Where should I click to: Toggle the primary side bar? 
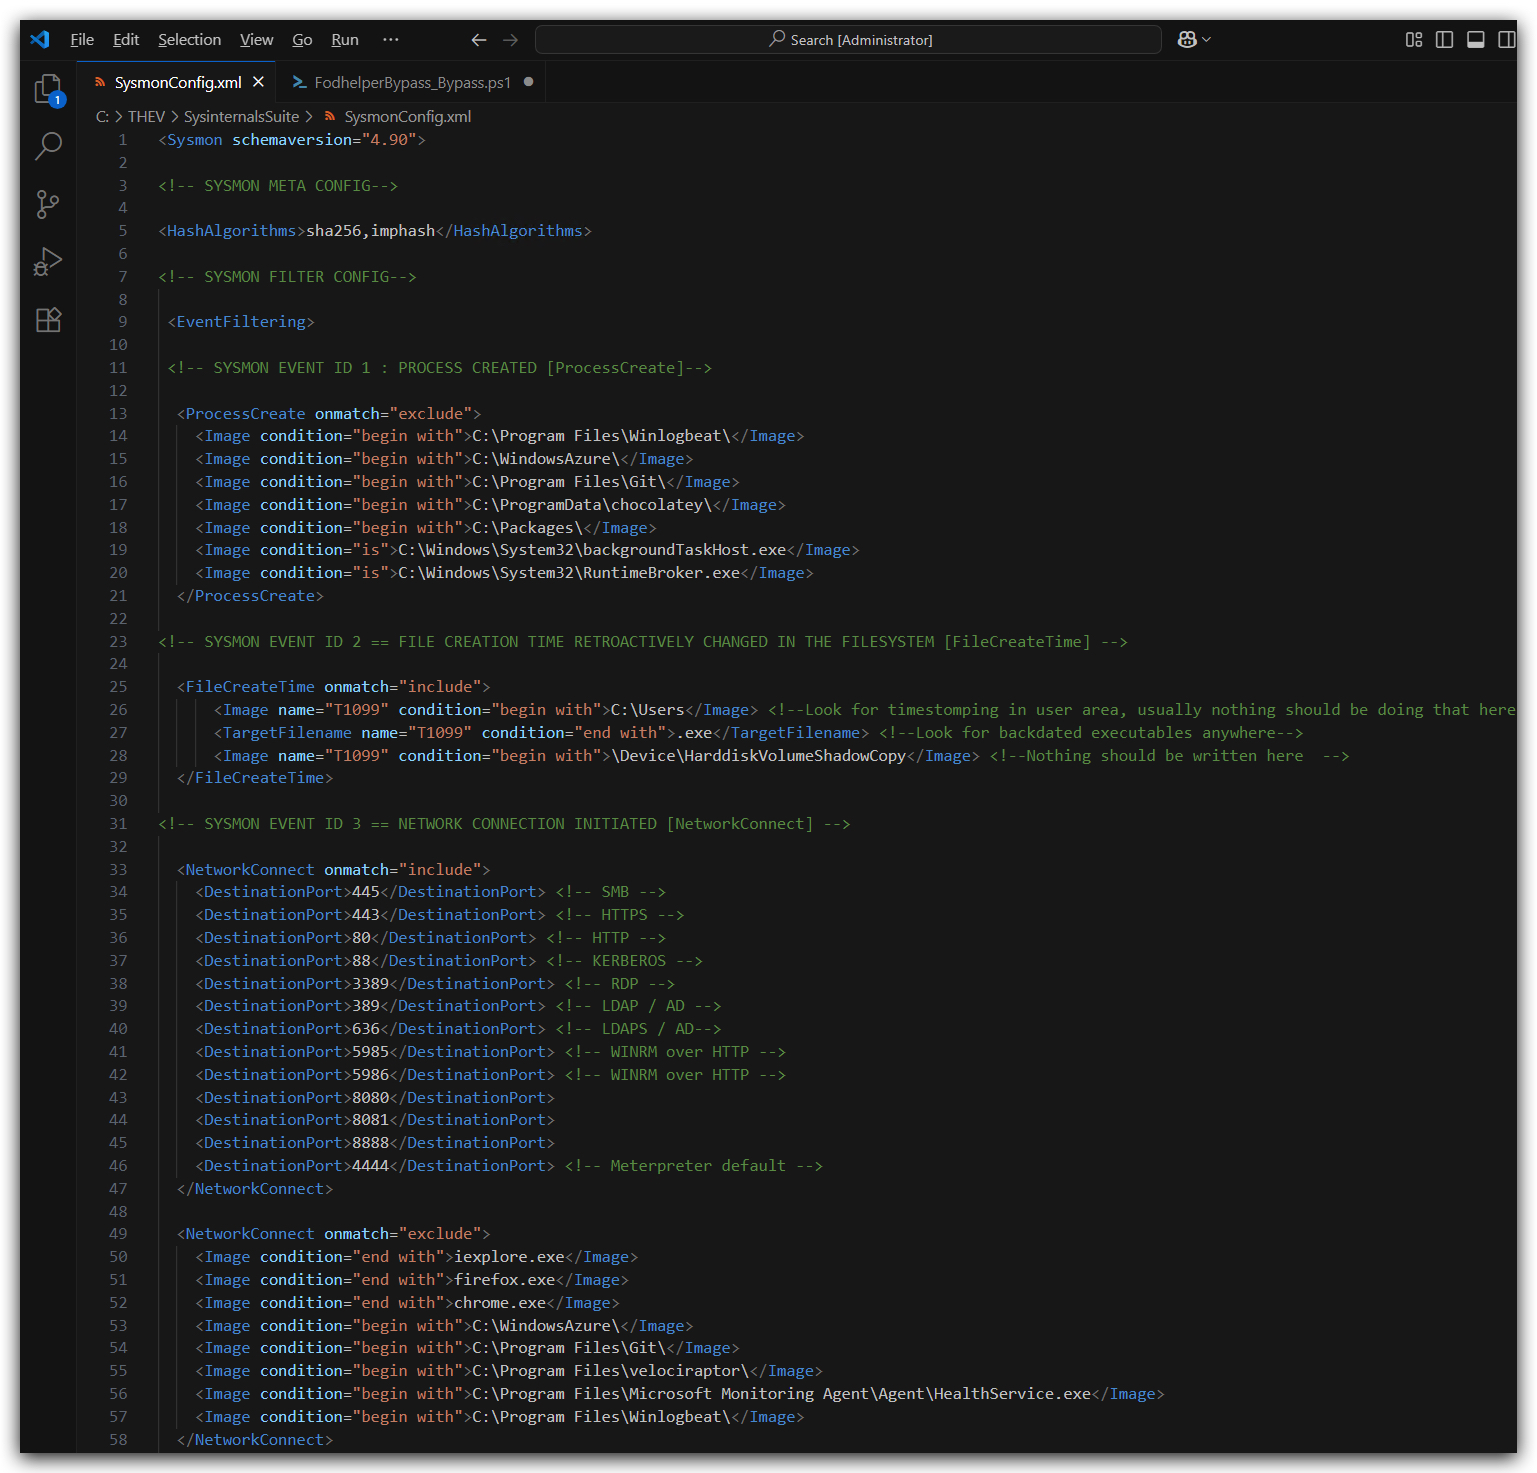pyautogui.click(x=1445, y=40)
